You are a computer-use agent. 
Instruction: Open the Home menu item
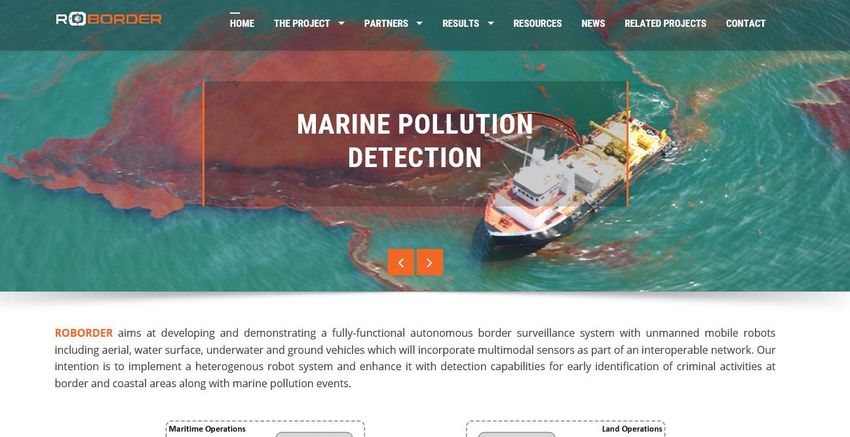242,23
